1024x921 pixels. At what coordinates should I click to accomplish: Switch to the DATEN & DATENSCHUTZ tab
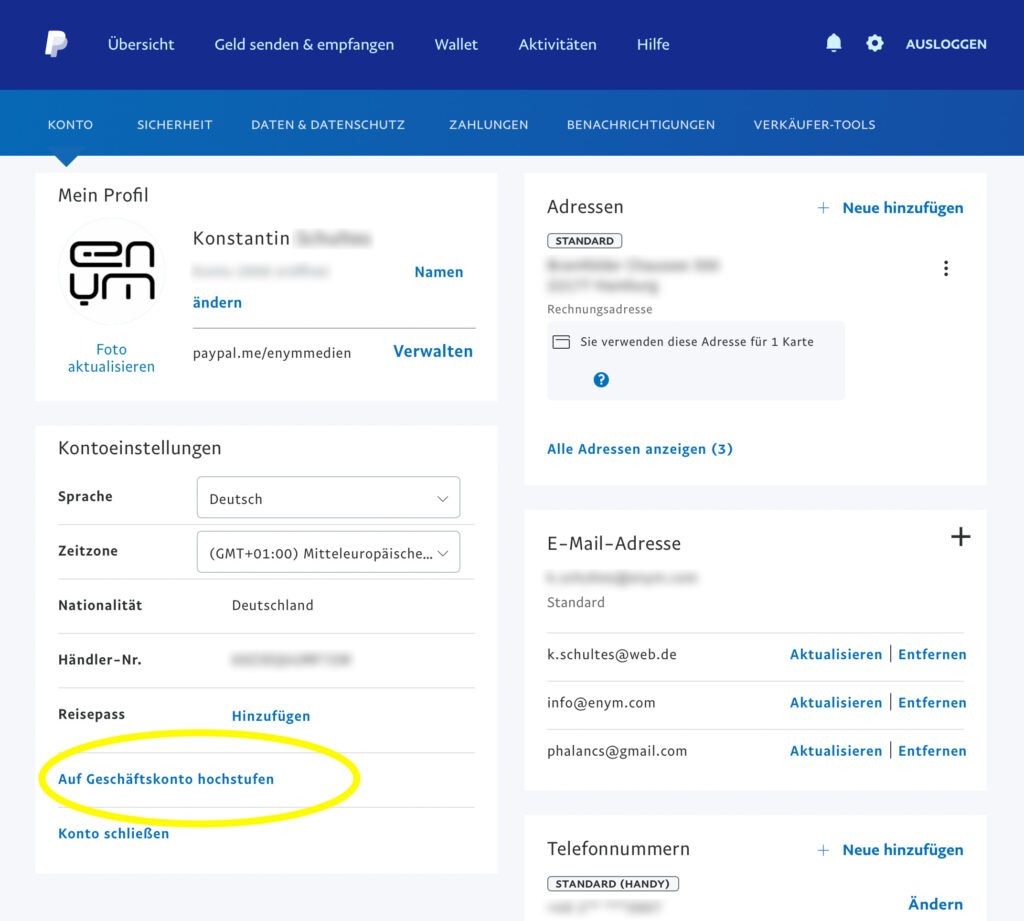[328, 125]
